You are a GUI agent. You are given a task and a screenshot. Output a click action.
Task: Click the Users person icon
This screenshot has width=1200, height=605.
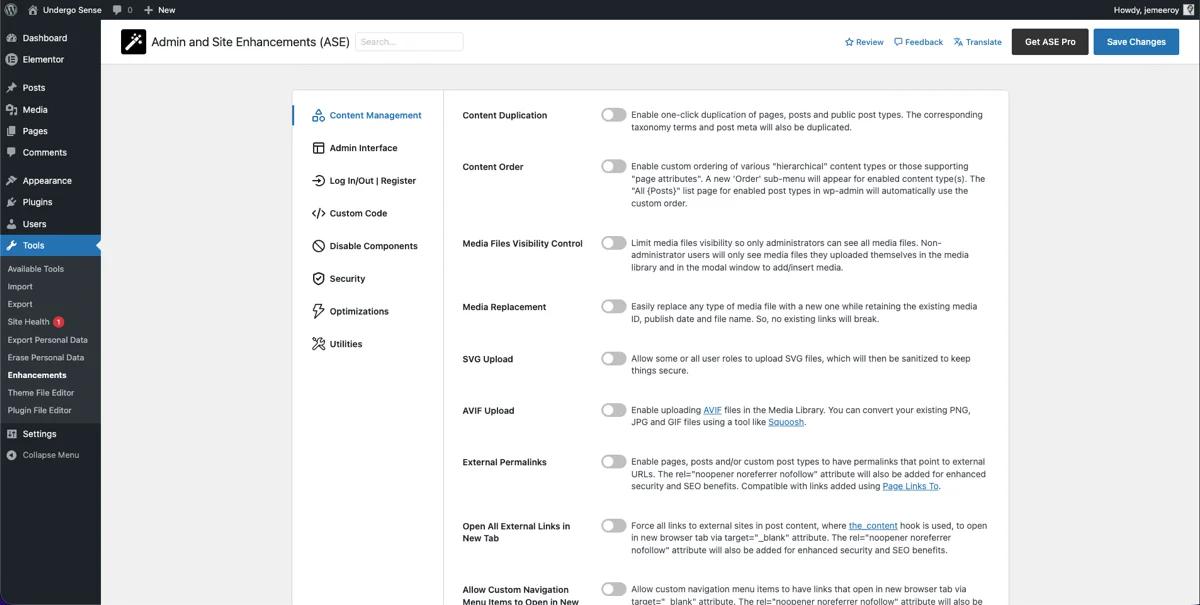(x=11, y=224)
